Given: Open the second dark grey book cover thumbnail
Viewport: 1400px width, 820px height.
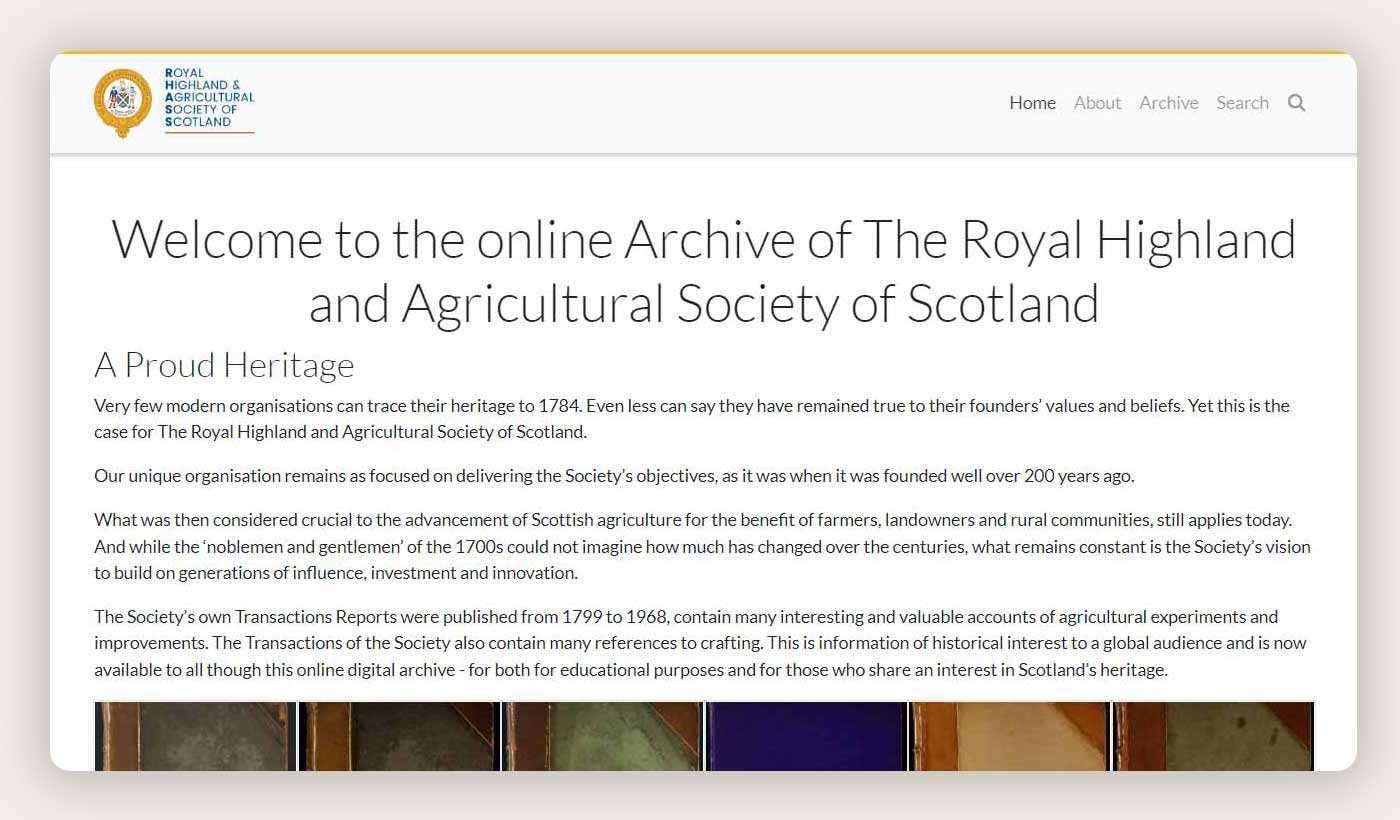Looking at the screenshot, I should point(399,736).
